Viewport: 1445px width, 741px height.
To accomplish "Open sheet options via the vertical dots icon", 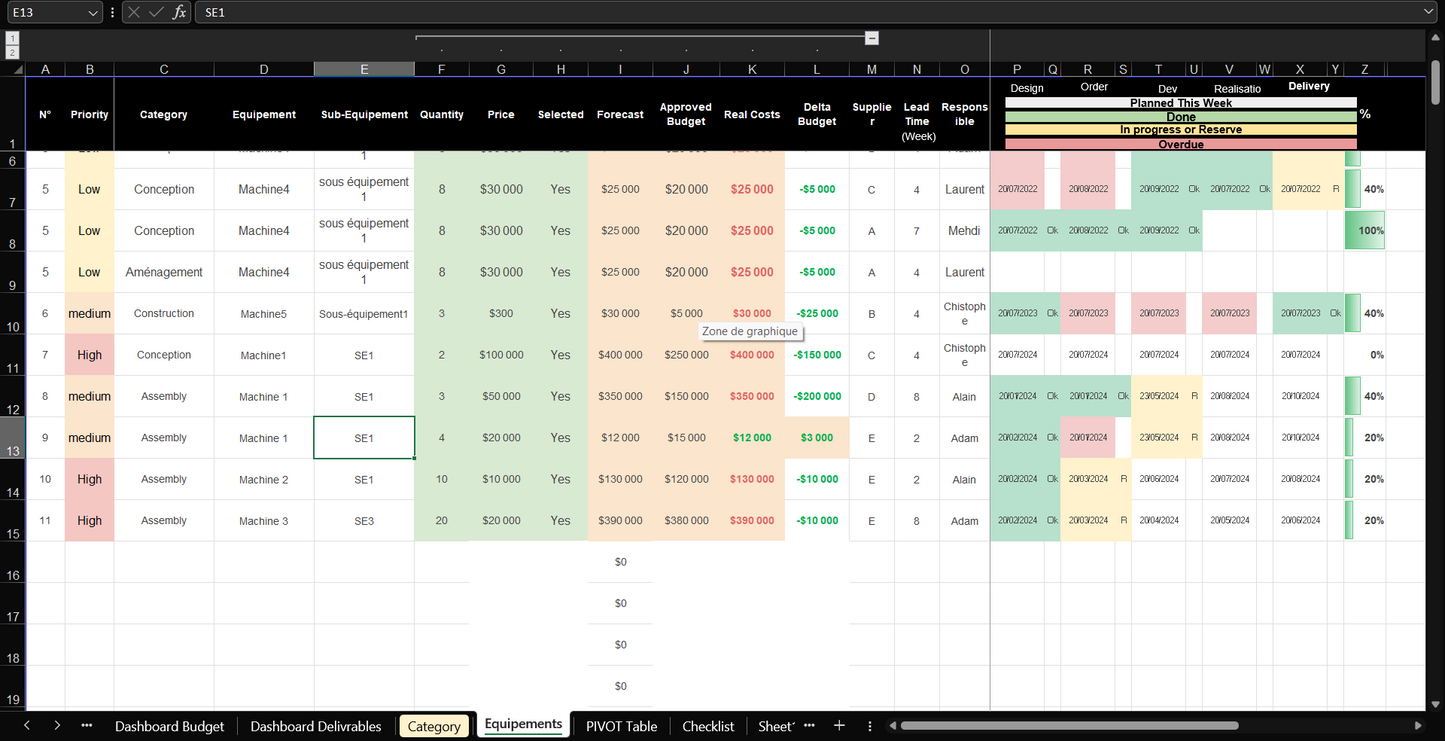I will pos(869,725).
